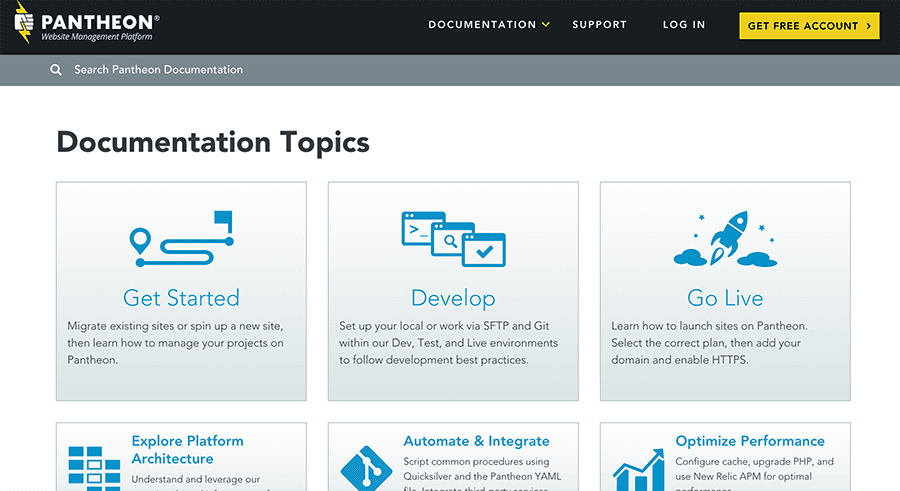
Task: Focus the Search Pantheon Documentation field
Action: pyautogui.click(x=450, y=70)
